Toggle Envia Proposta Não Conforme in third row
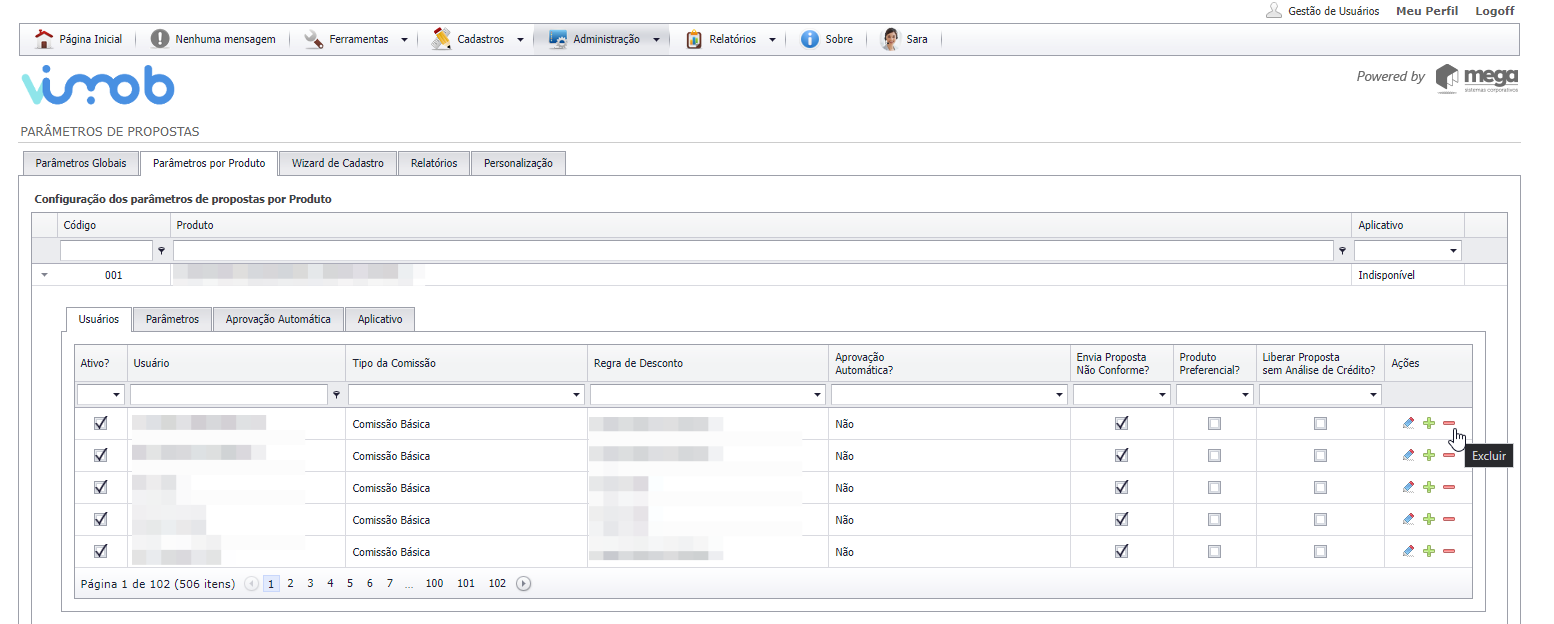1554x624 pixels. click(1121, 488)
